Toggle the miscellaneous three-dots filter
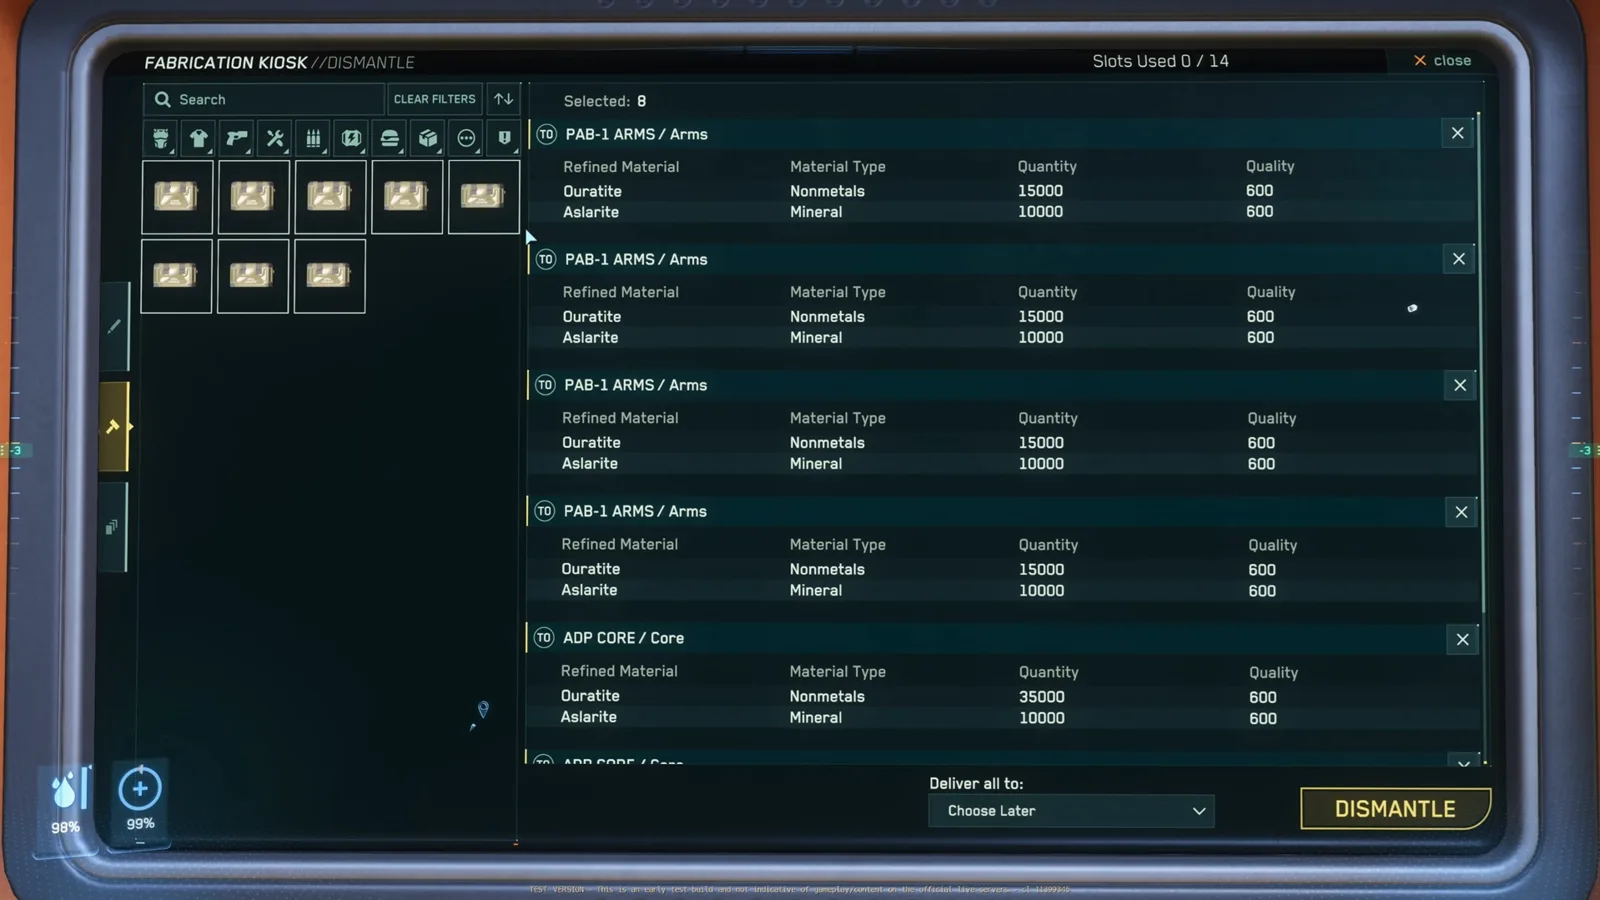 tap(466, 138)
